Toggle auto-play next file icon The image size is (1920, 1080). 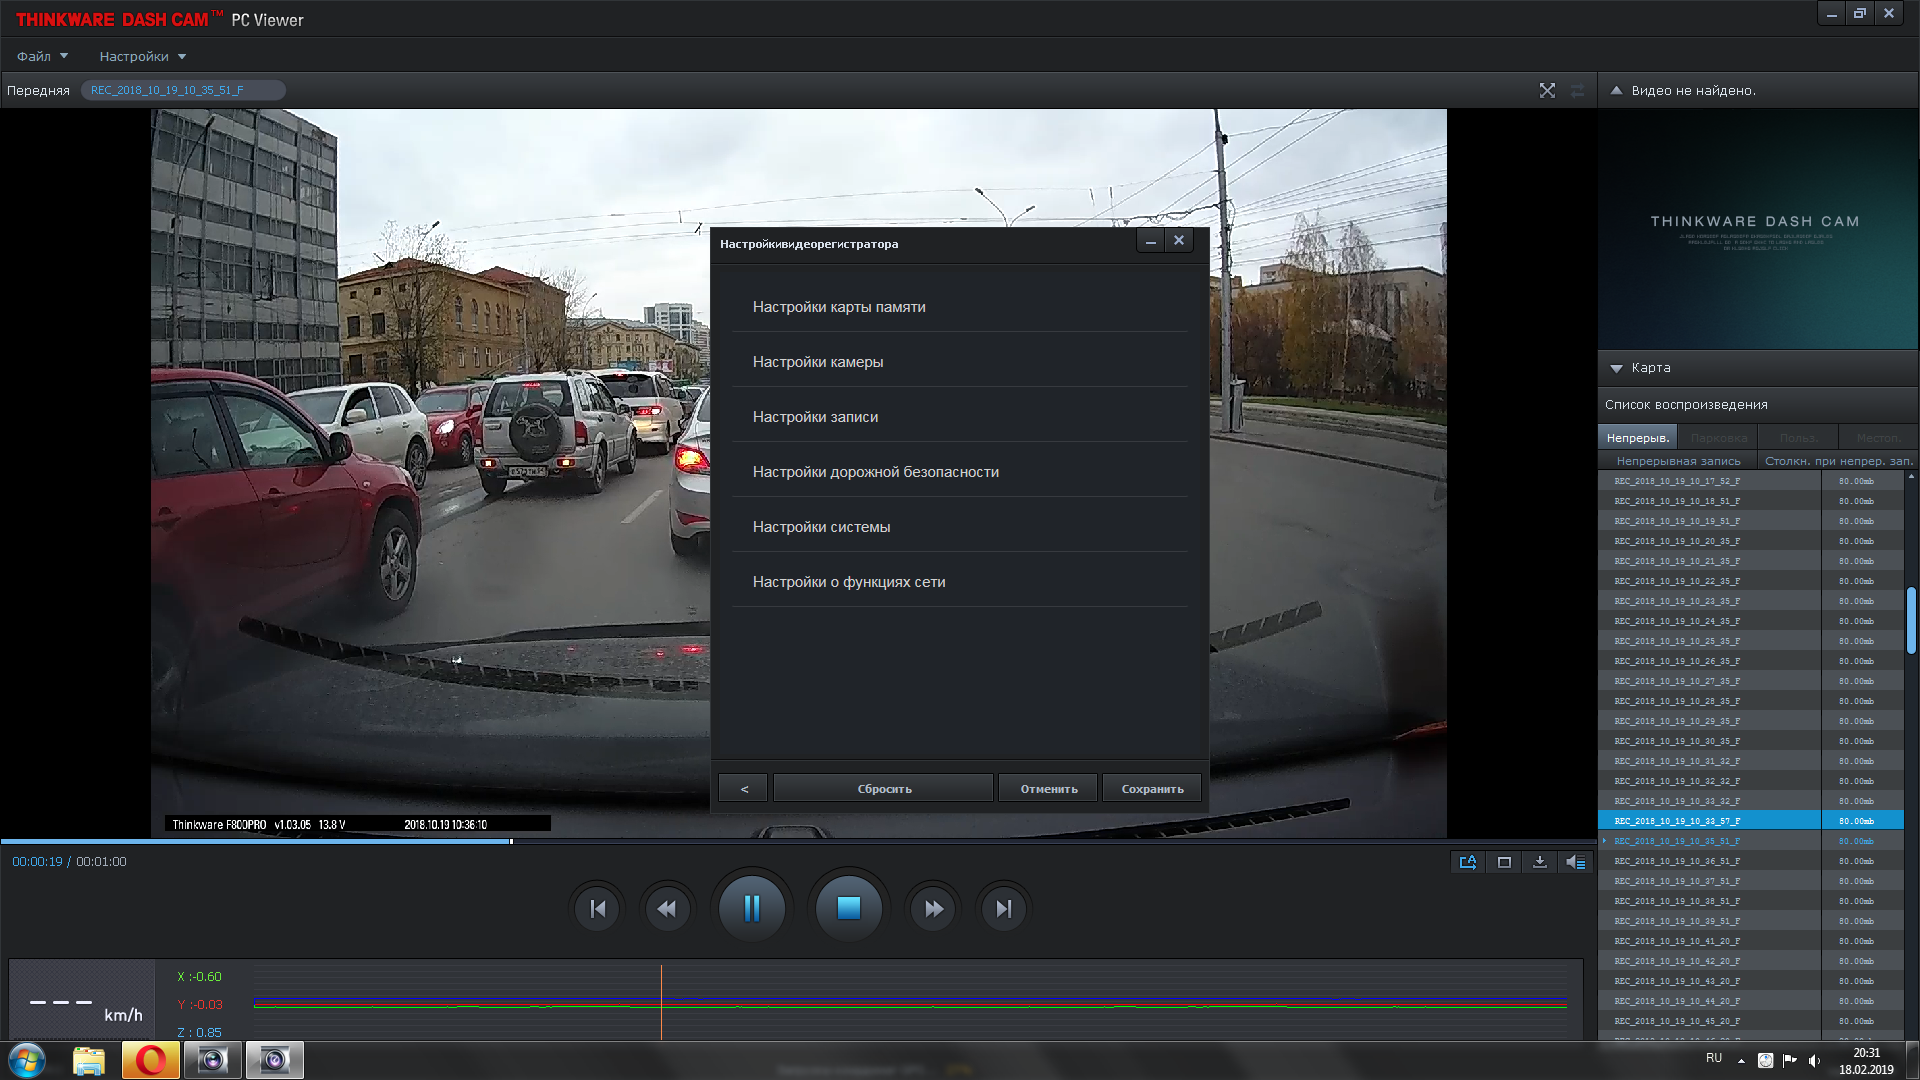pos(1467,862)
